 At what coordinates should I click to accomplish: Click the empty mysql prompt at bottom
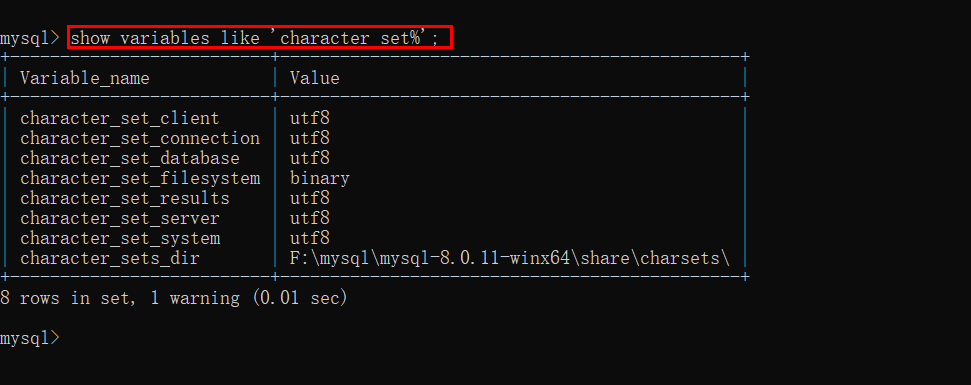[x=30, y=338]
